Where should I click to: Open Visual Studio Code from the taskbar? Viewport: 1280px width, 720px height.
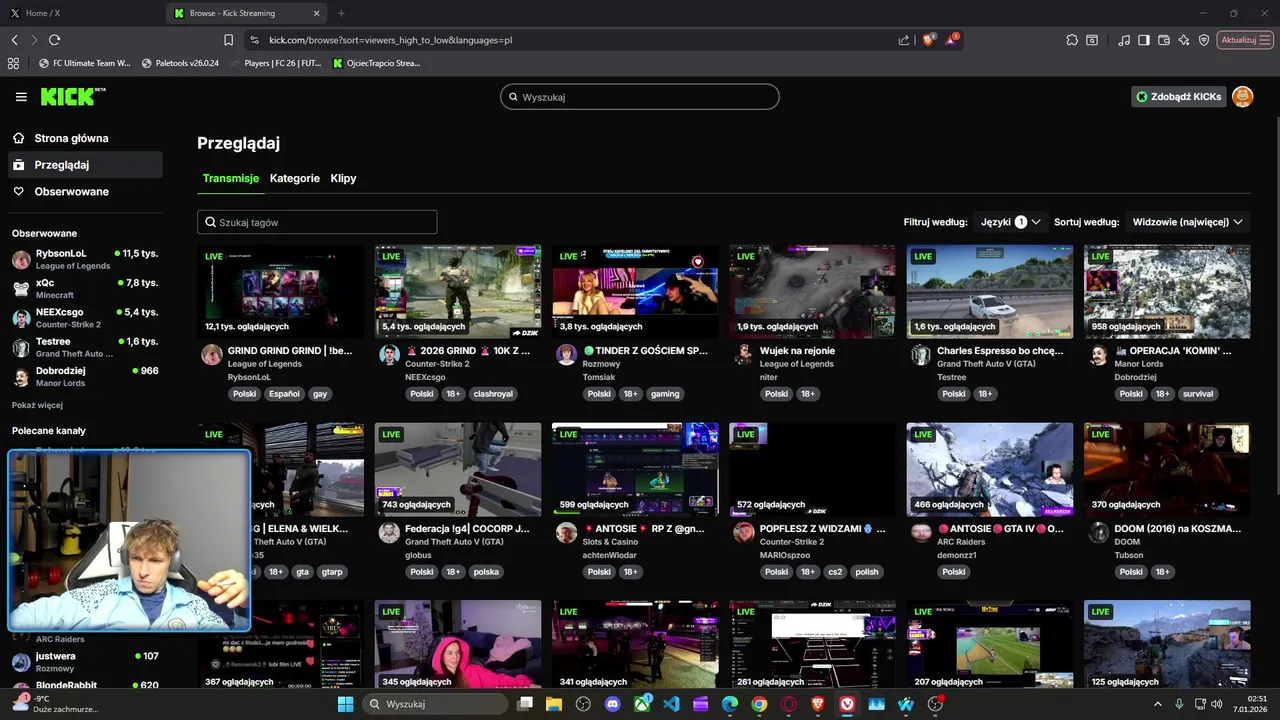click(671, 704)
